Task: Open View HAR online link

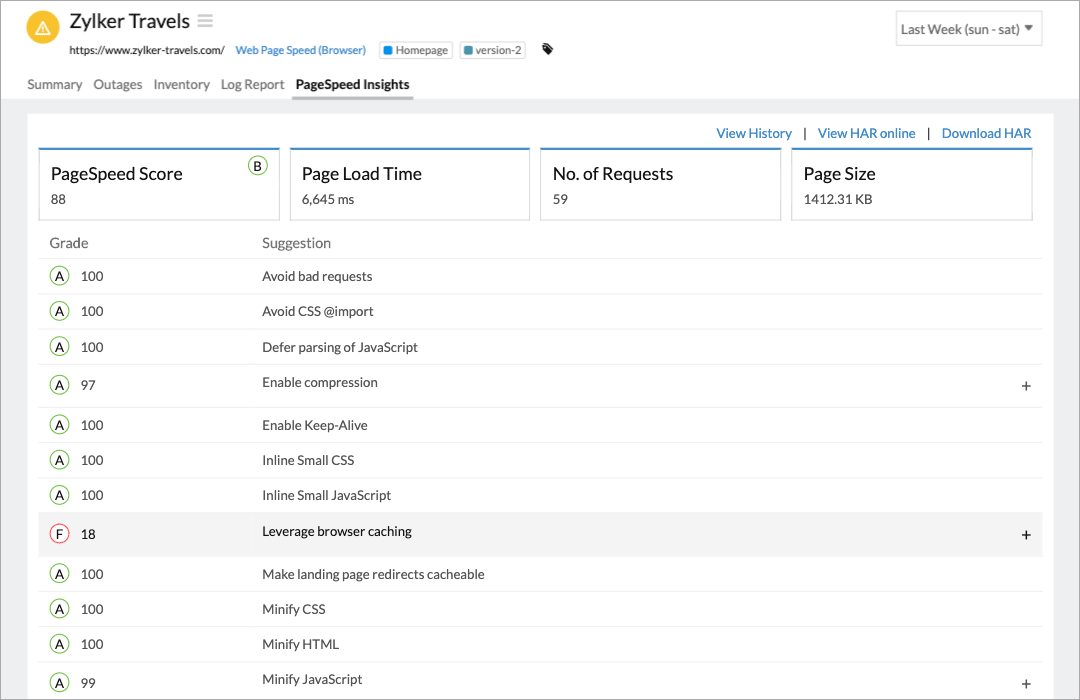Action: [866, 133]
